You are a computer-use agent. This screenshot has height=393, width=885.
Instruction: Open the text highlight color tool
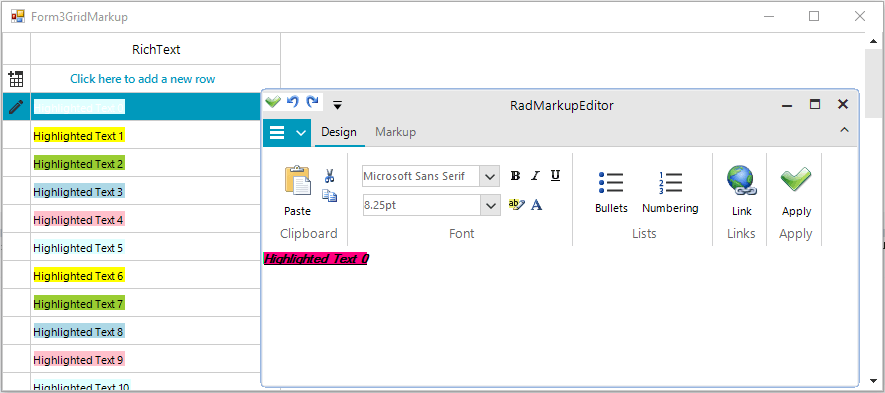516,204
